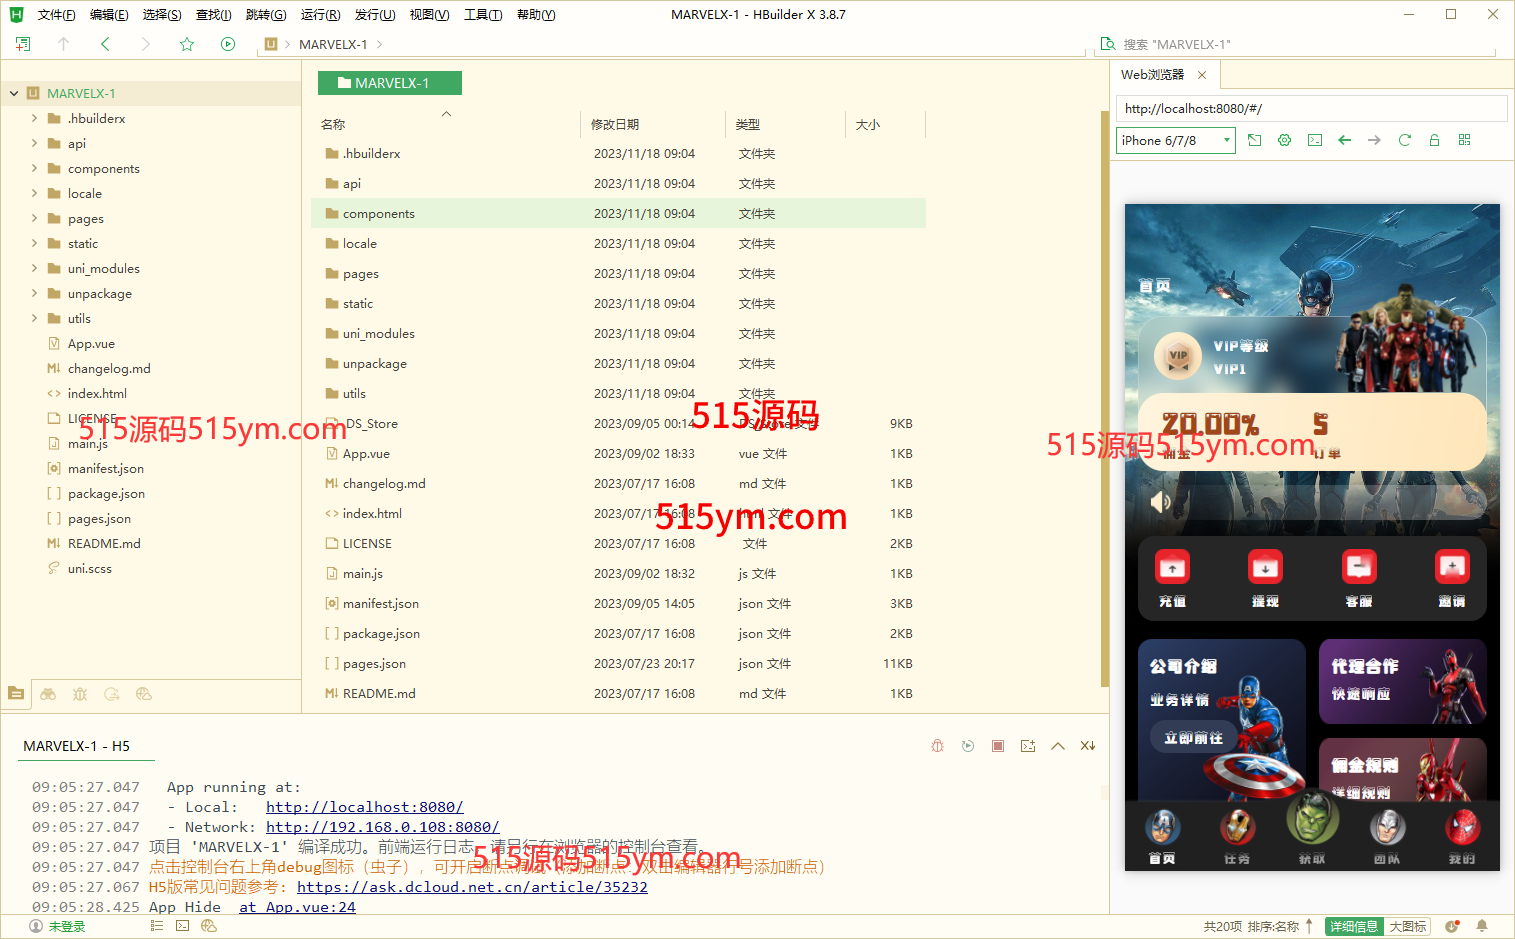The image size is (1515, 939).
Task: Toggle the lock icon in browser toolbar
Action: tap(1434, 140)
